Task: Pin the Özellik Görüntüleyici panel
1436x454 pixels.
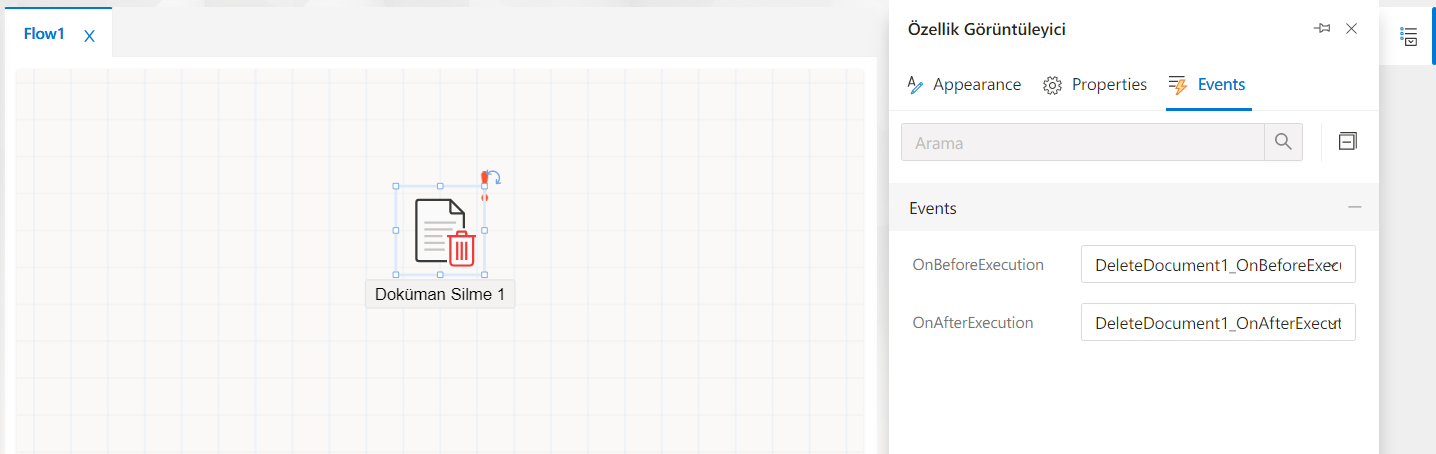Action: point(1322,29)
